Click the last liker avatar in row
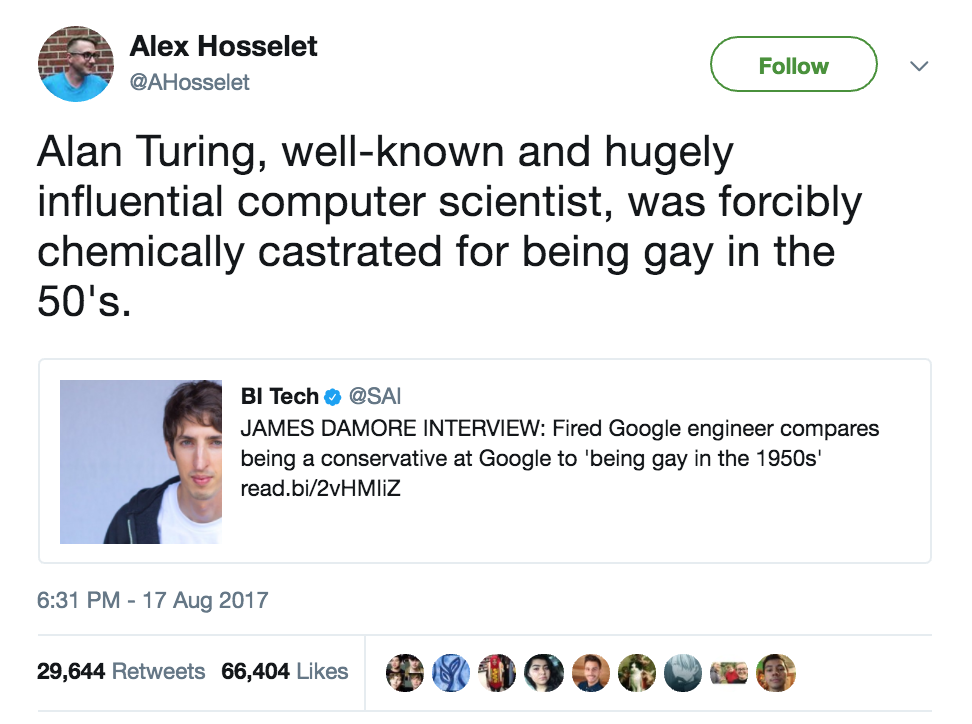 click(776, 672)
